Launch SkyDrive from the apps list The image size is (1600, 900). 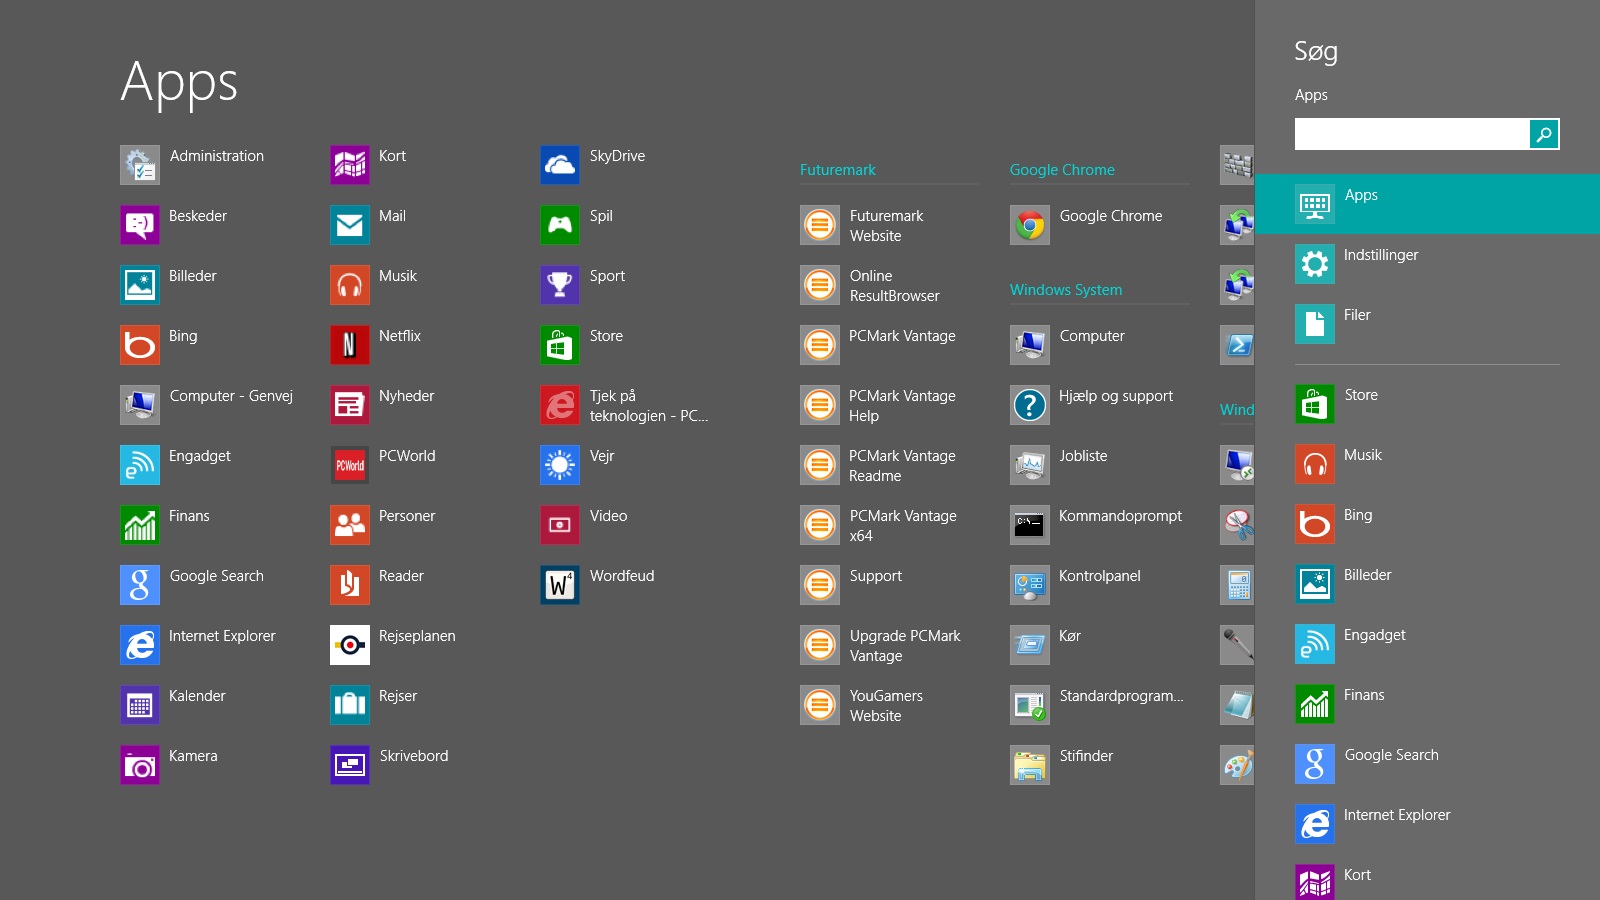(x=559, y=165)
